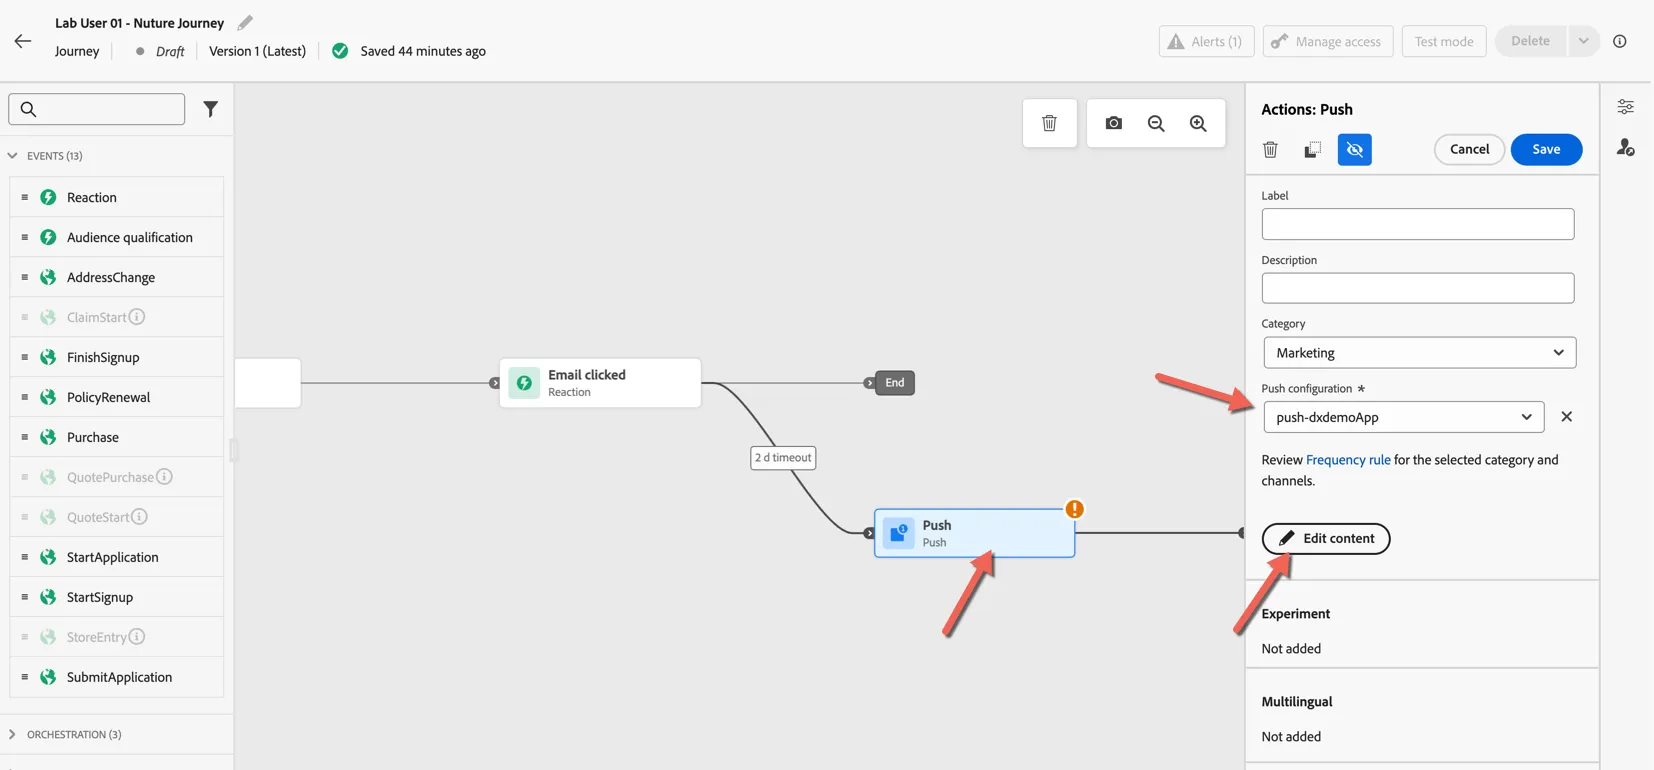Viewport: 1654px width, 770px height.
Task: Select the SubmitApplication event
Action: pos(117,677)
